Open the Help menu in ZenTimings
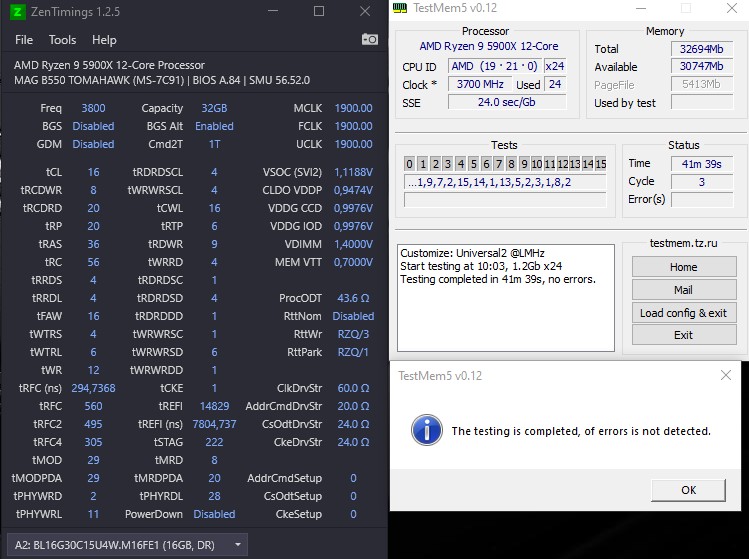 pyautogui.click(x=104, y=40)
